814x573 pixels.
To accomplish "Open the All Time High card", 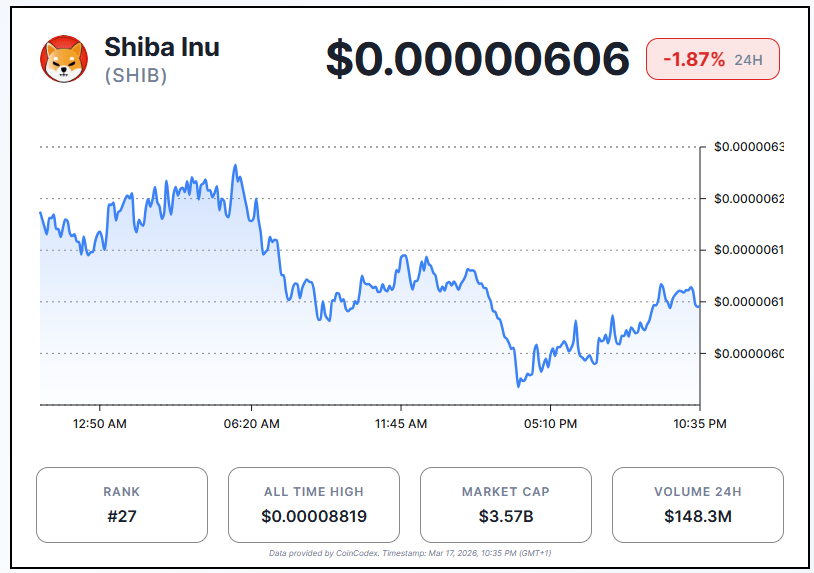I will click(314, 504).
